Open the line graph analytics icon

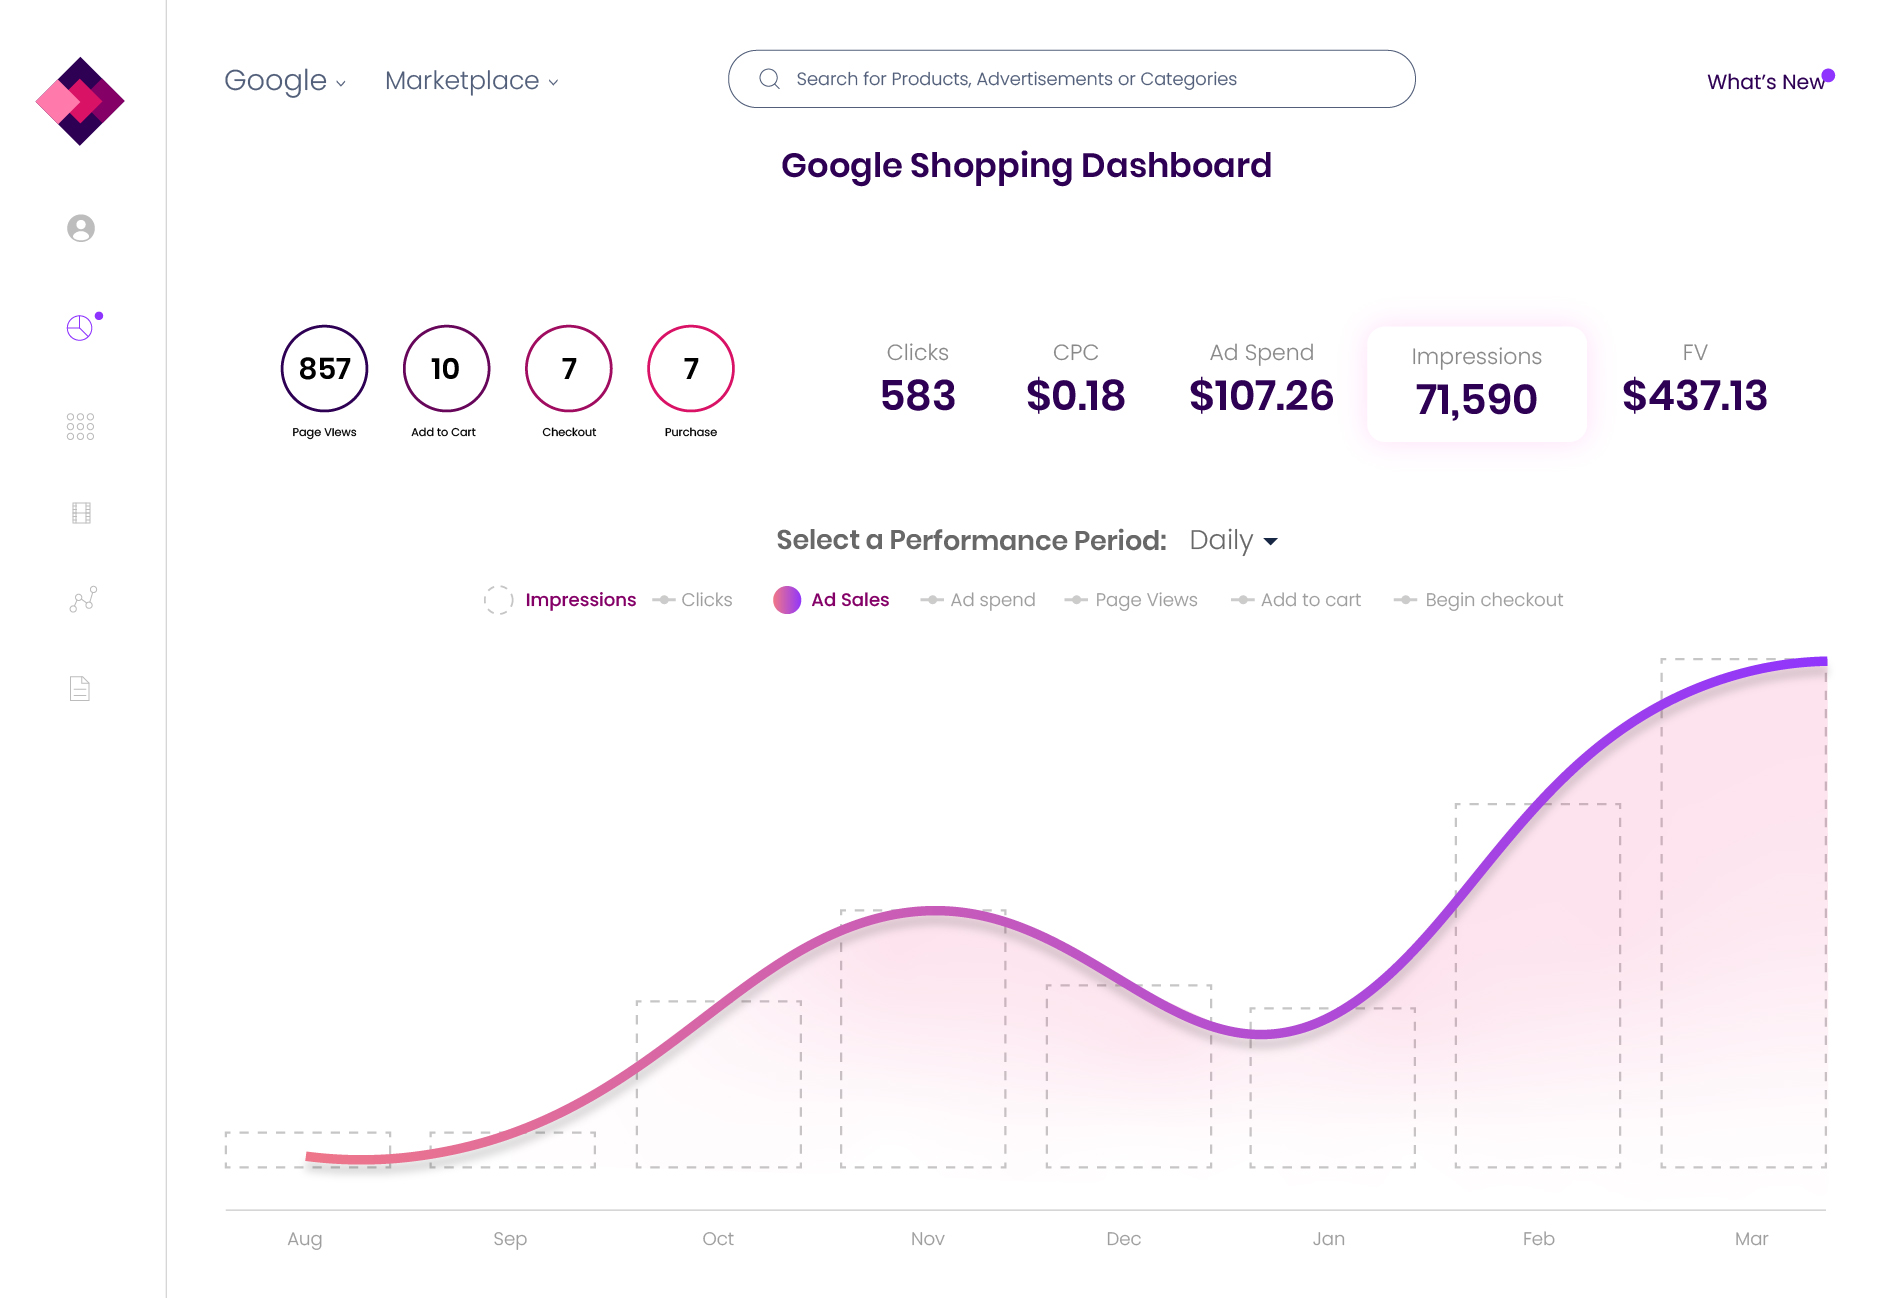[83, 599]
